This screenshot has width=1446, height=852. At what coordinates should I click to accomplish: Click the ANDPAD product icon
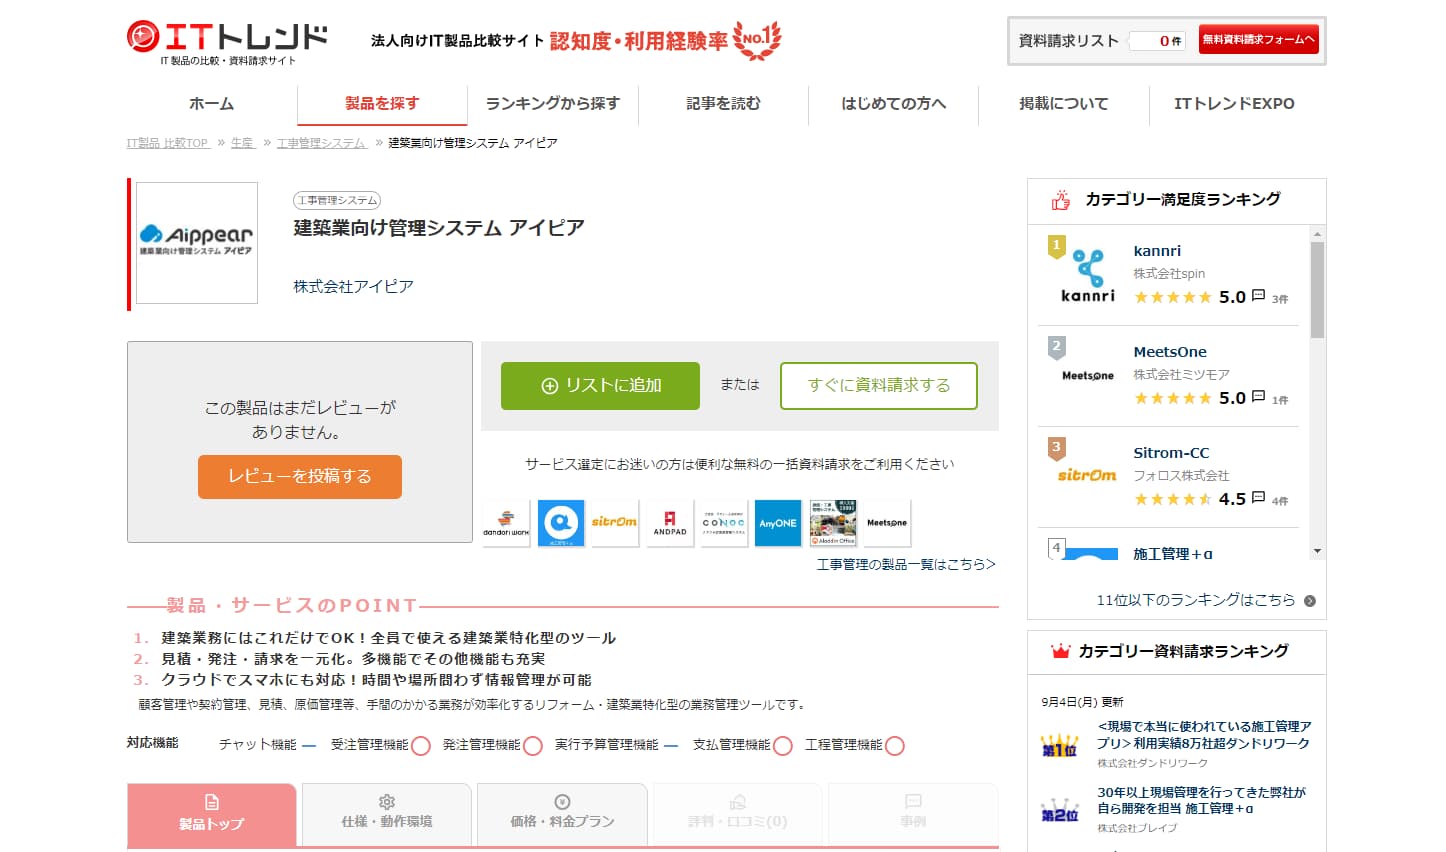click(x=670, y=522)
